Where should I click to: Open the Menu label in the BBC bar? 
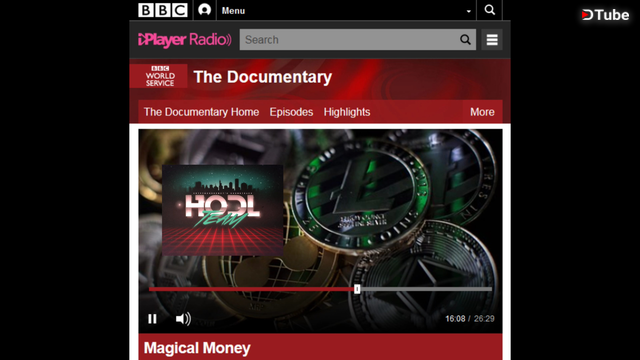233,11
